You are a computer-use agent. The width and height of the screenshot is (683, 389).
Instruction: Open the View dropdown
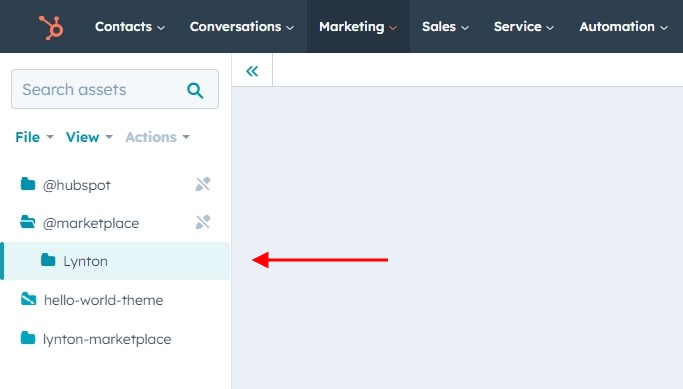click(89, 137)
